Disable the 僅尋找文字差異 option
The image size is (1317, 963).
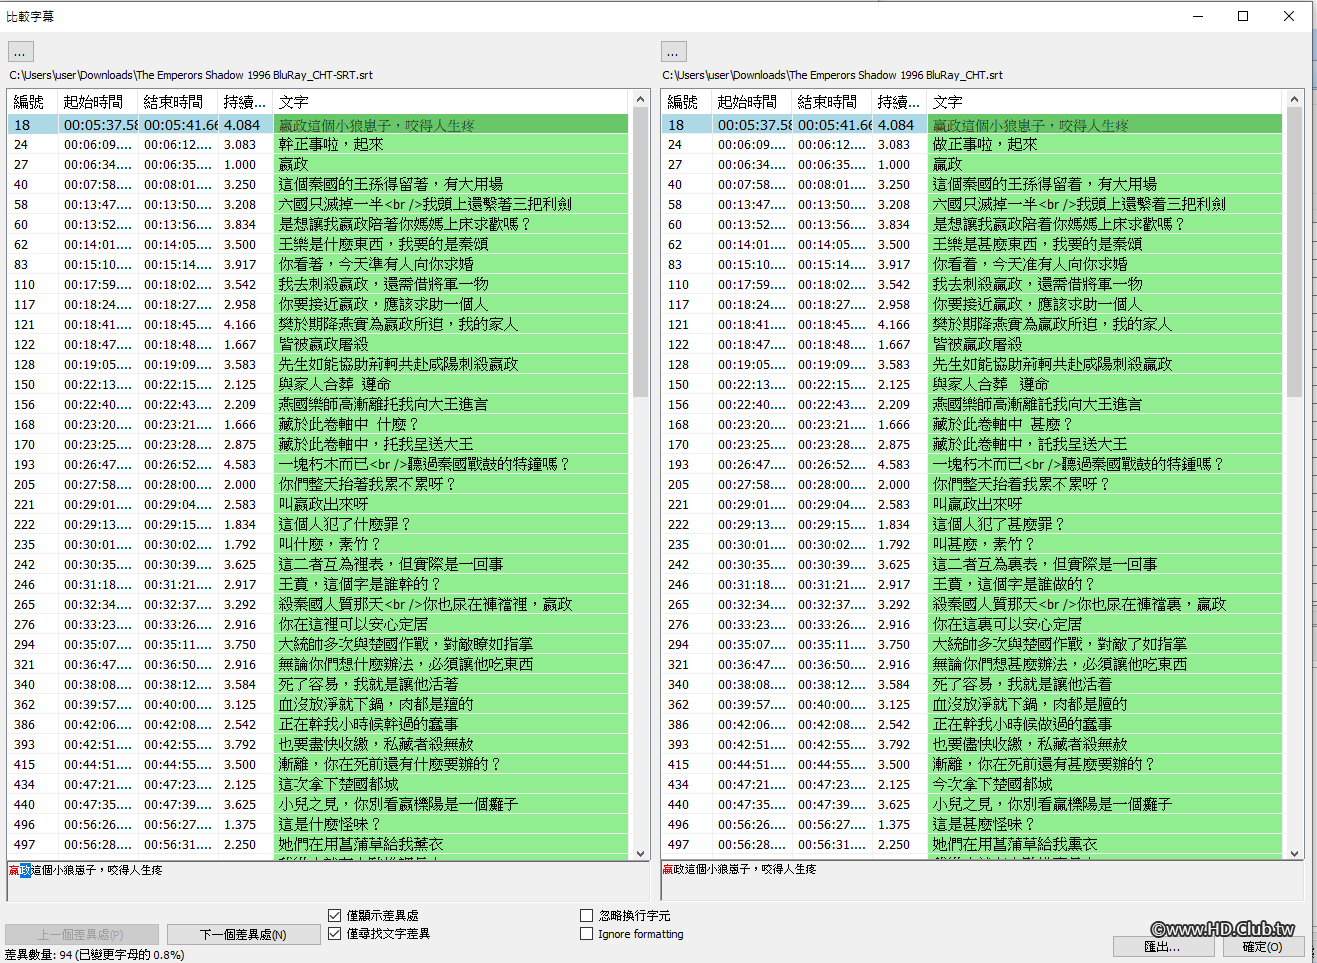pos(336,934)
